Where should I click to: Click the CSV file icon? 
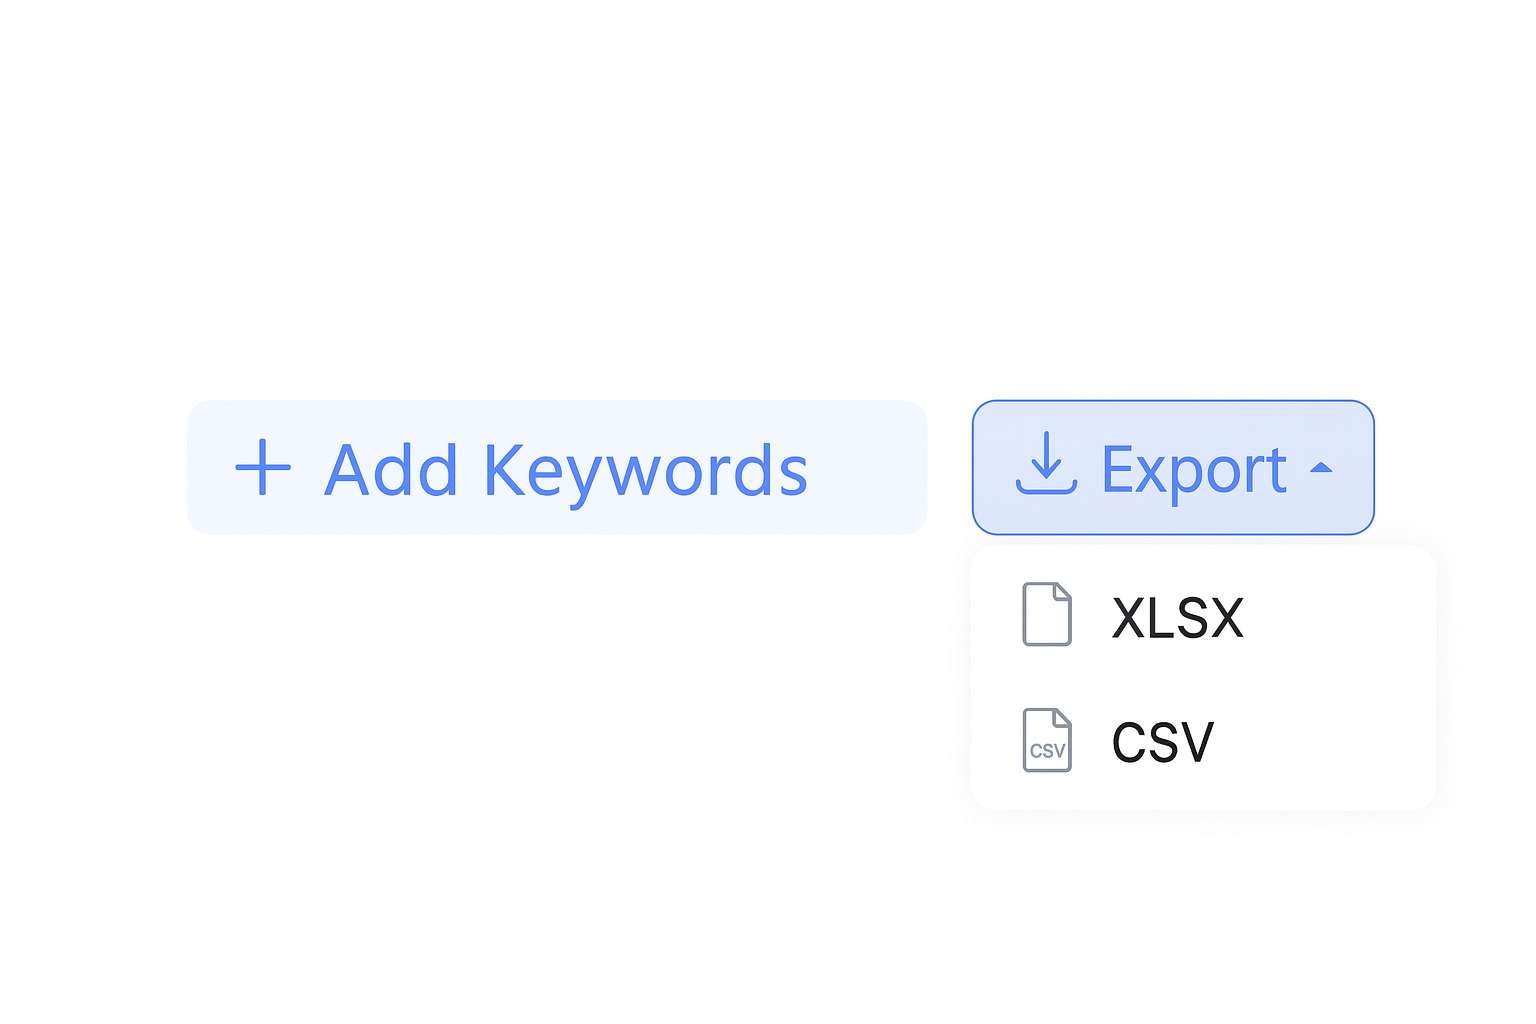[1047, 740]
